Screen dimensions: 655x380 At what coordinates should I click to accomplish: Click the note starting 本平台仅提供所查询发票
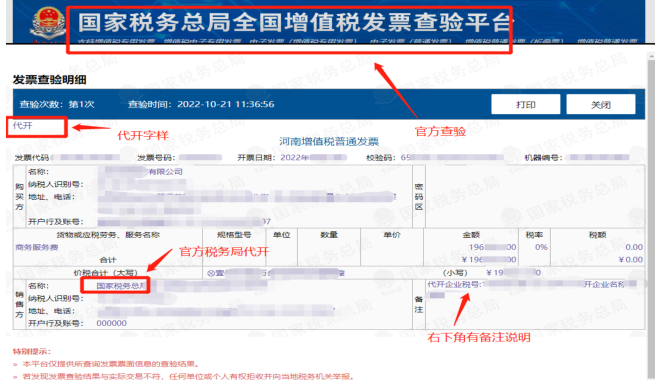click(111, 364)
